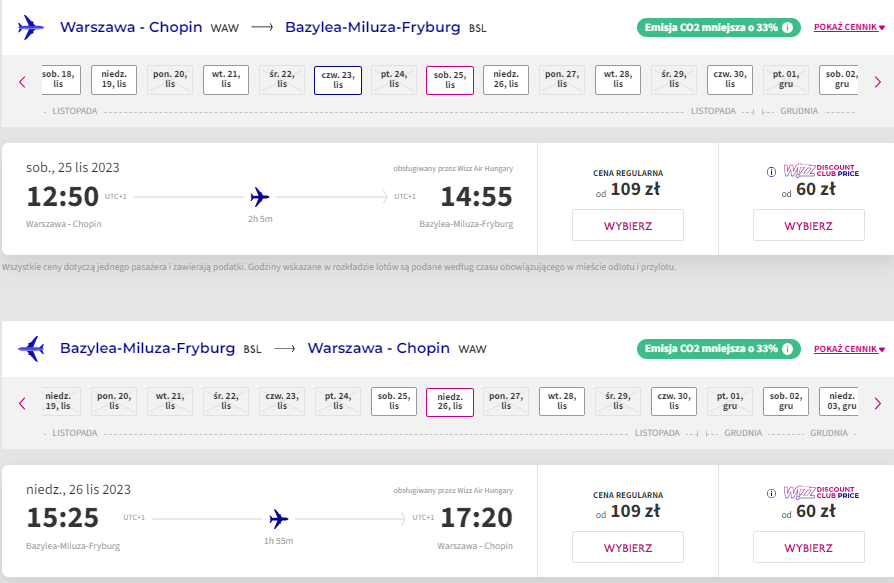Show next dates in outbound date carousel
The height and width of the screenshot is (583, 894).
tap(877, 82)
